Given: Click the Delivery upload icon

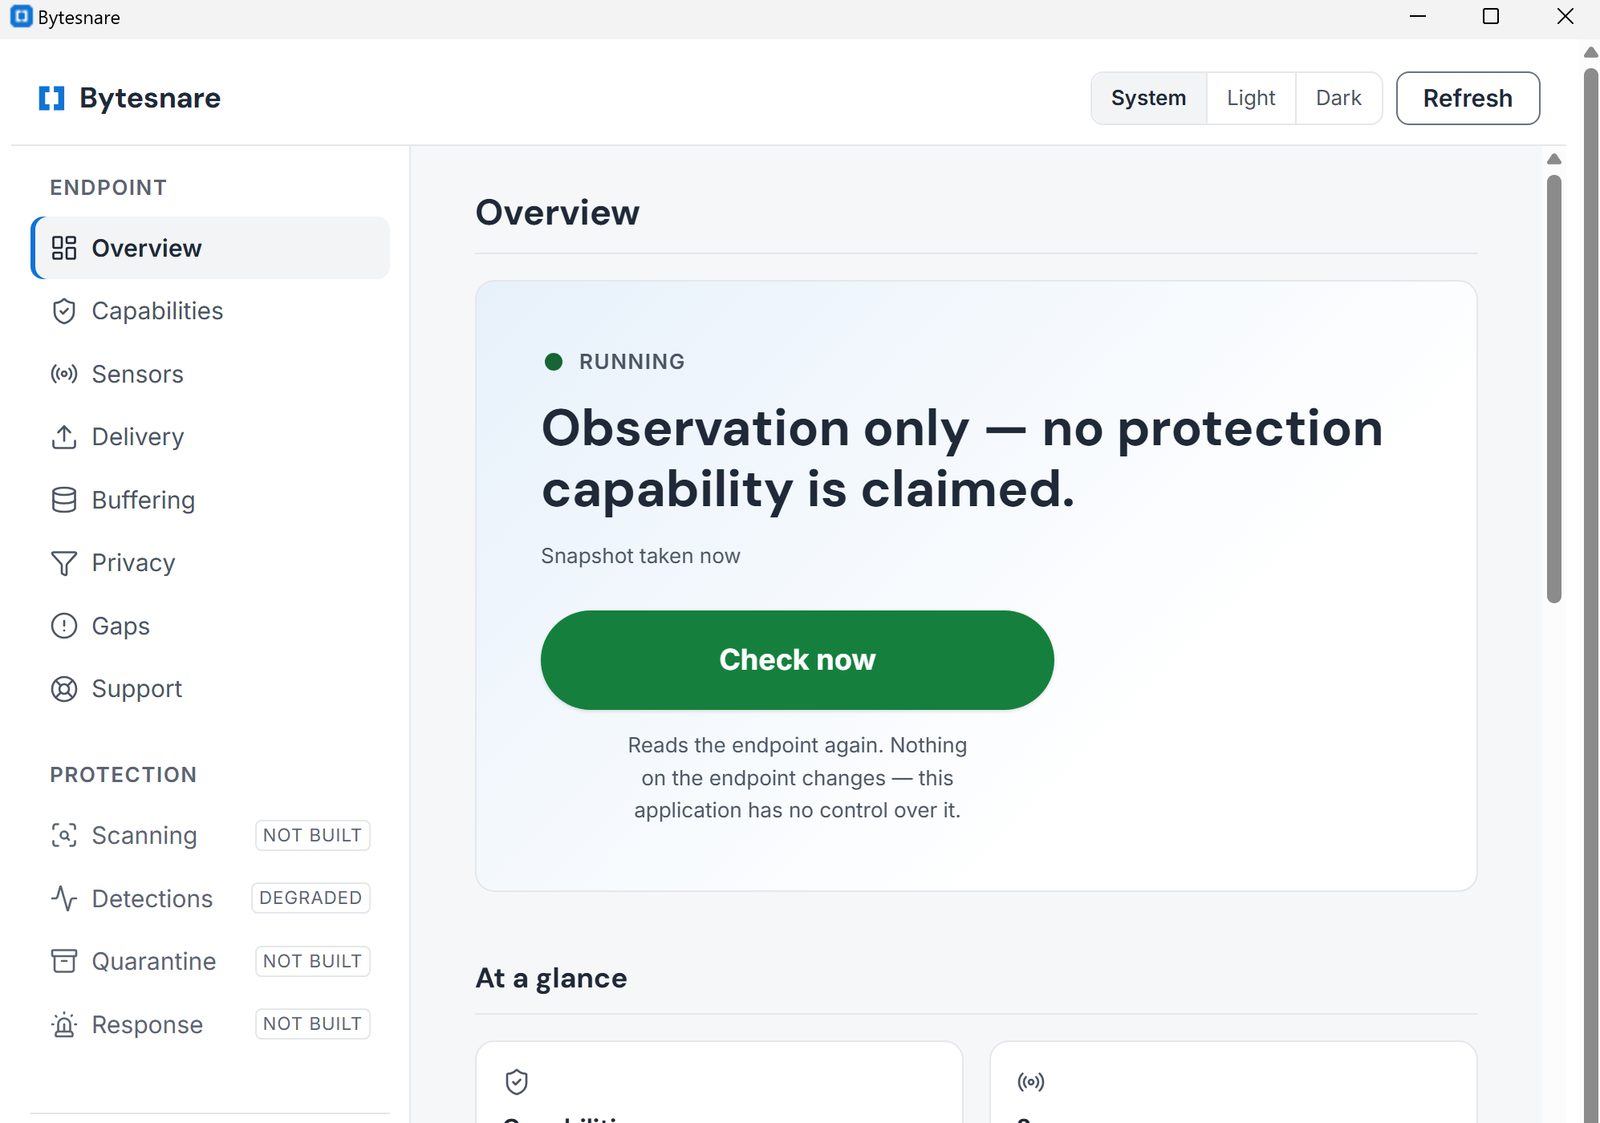Looking at the screenshot, I should click(64, 437).
